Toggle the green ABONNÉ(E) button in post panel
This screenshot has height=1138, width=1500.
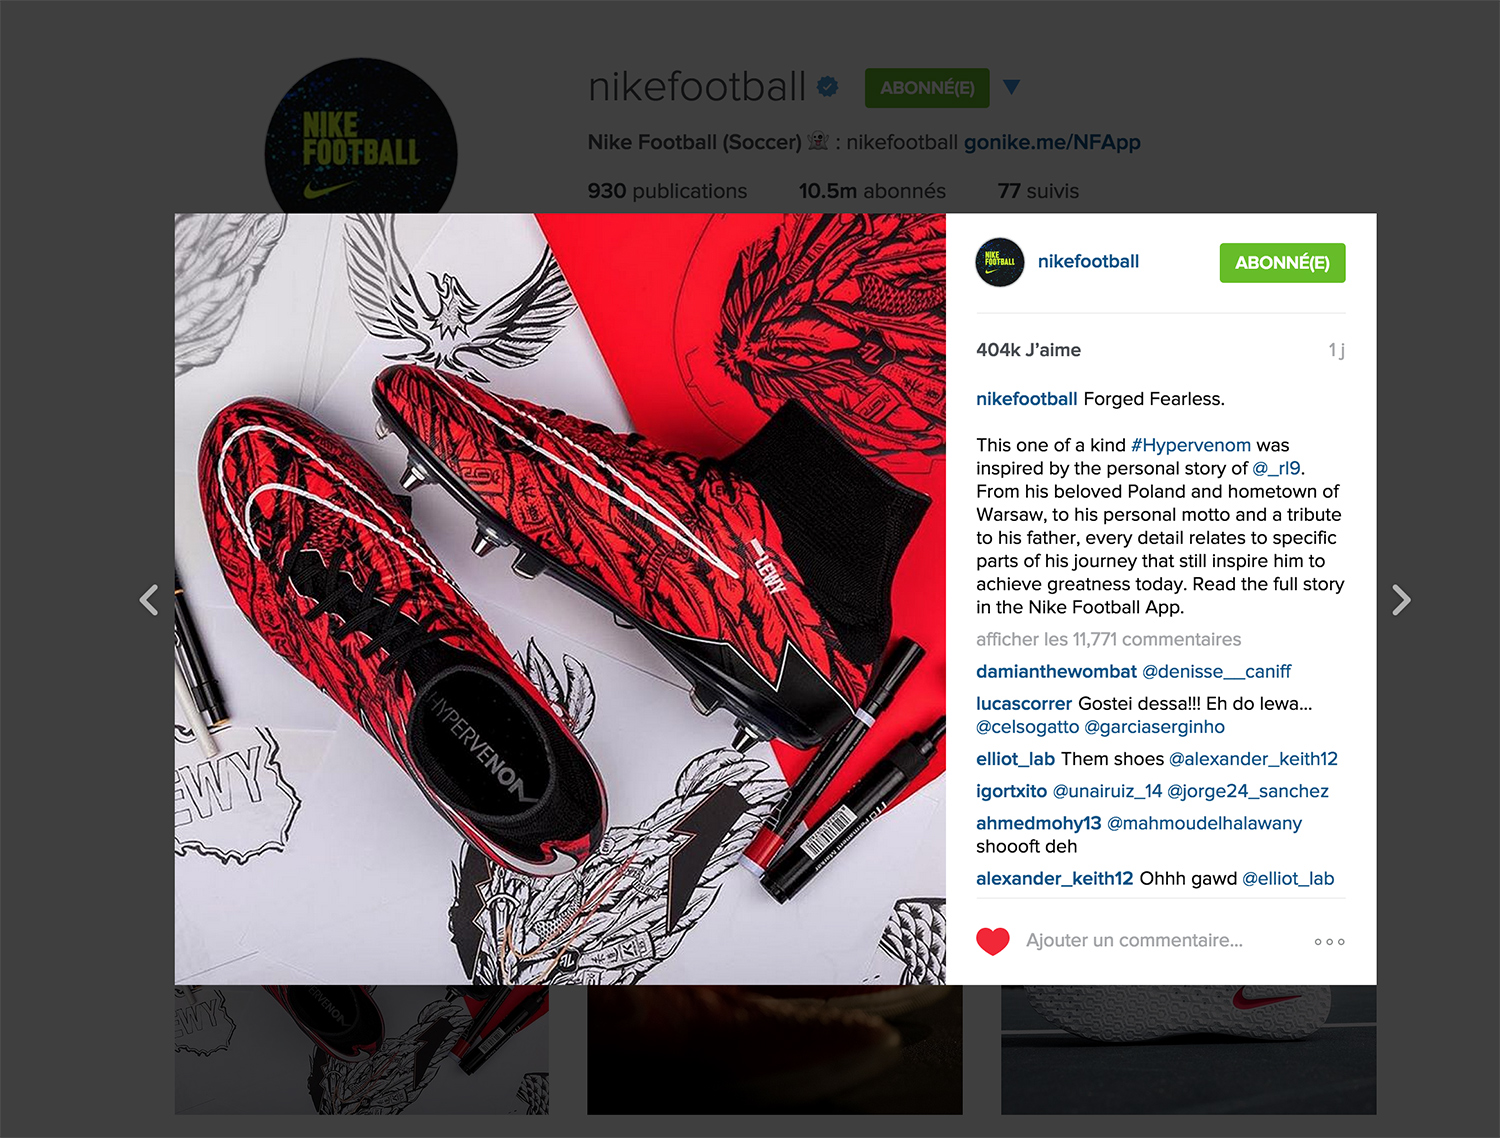click(1282, 263)
